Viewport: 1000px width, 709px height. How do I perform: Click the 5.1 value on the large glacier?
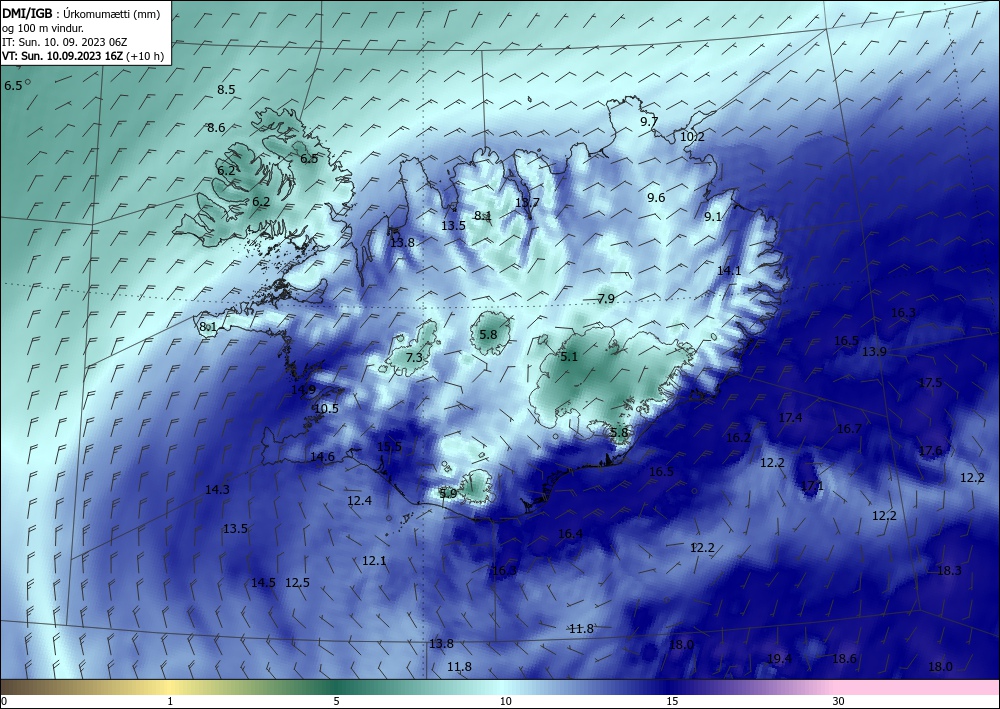[569, 357]
